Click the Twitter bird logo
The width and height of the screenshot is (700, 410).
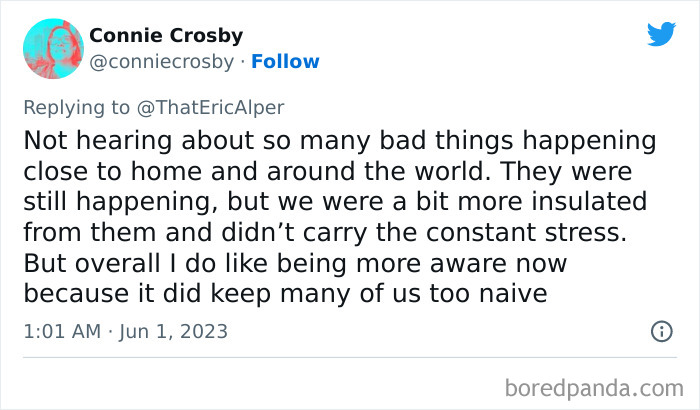tap(661, 34)
